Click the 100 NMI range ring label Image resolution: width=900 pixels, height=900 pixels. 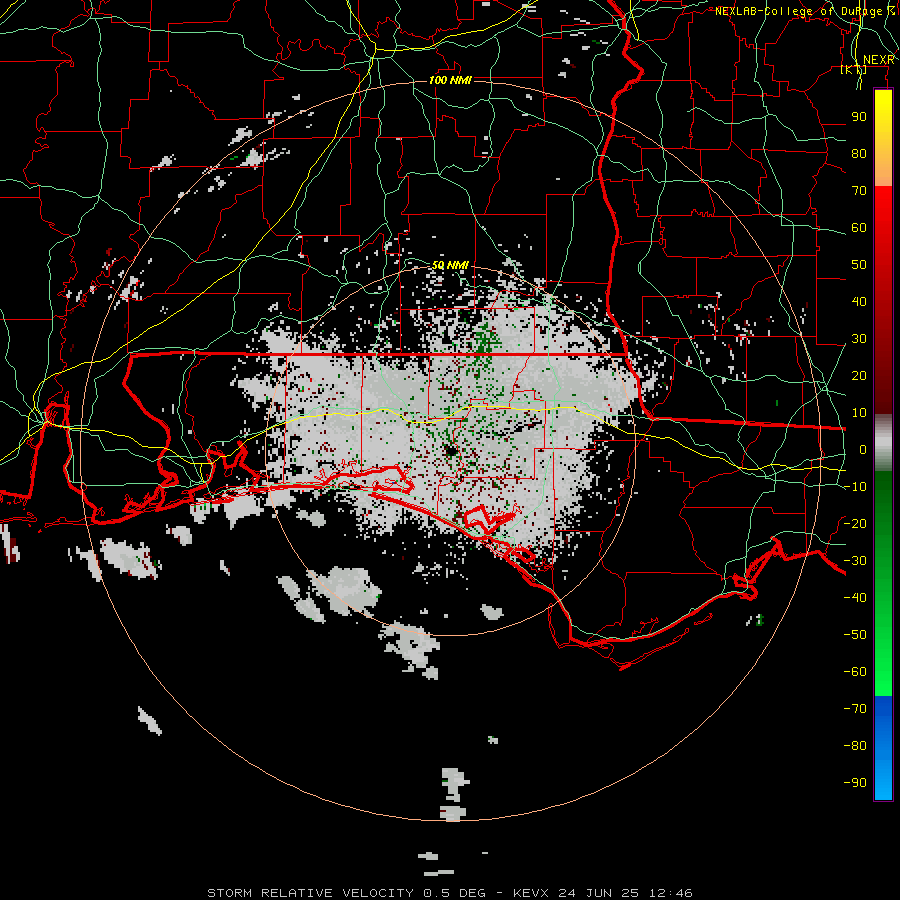point(450,80)
